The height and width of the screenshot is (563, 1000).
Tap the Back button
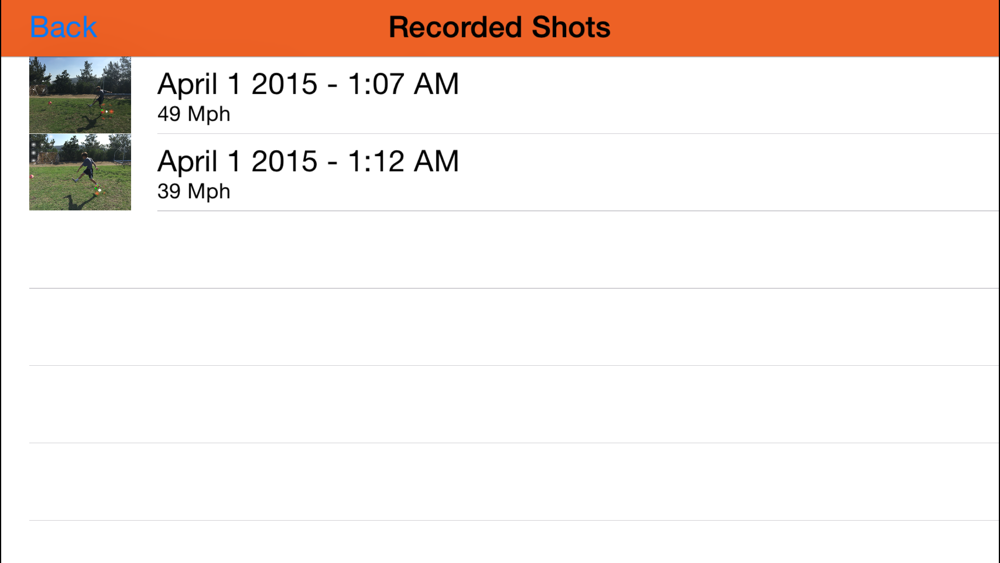point(63,27)
